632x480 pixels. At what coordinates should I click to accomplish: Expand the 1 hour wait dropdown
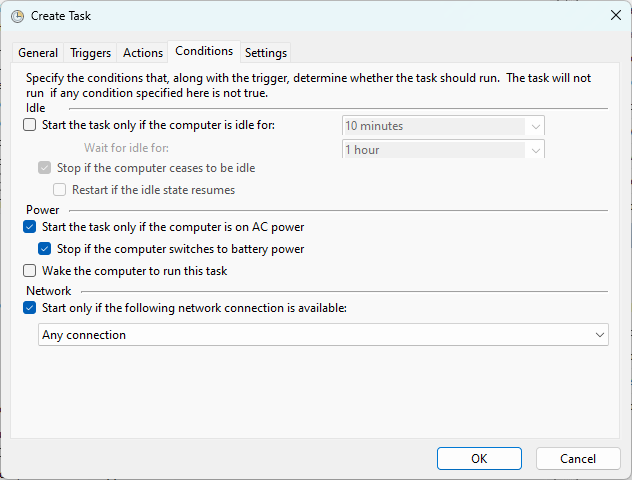[443, 150]
